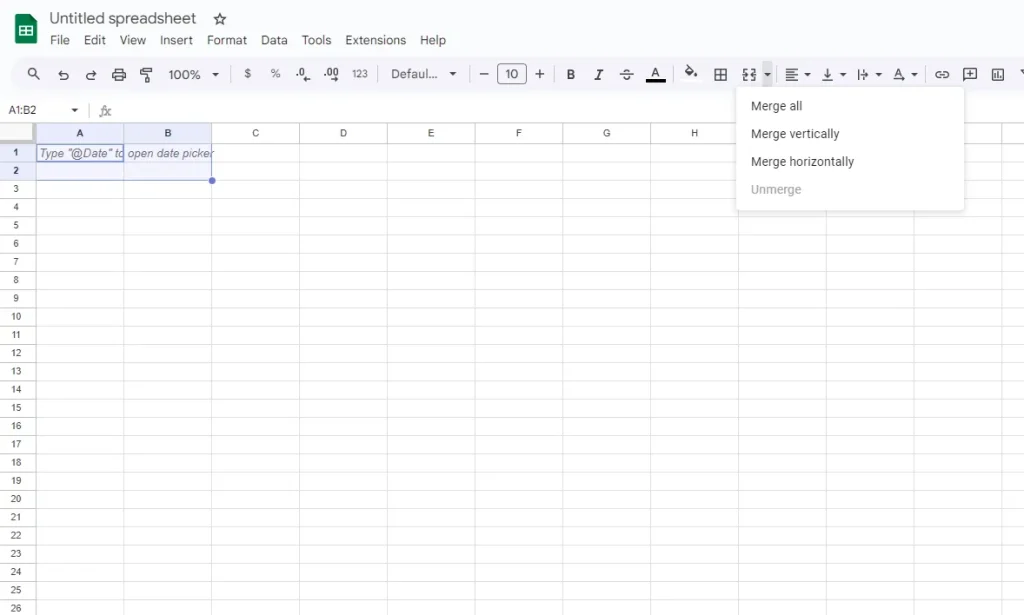
Task: Open the zoom 100% dropdown
Action: tap(193, 74)
